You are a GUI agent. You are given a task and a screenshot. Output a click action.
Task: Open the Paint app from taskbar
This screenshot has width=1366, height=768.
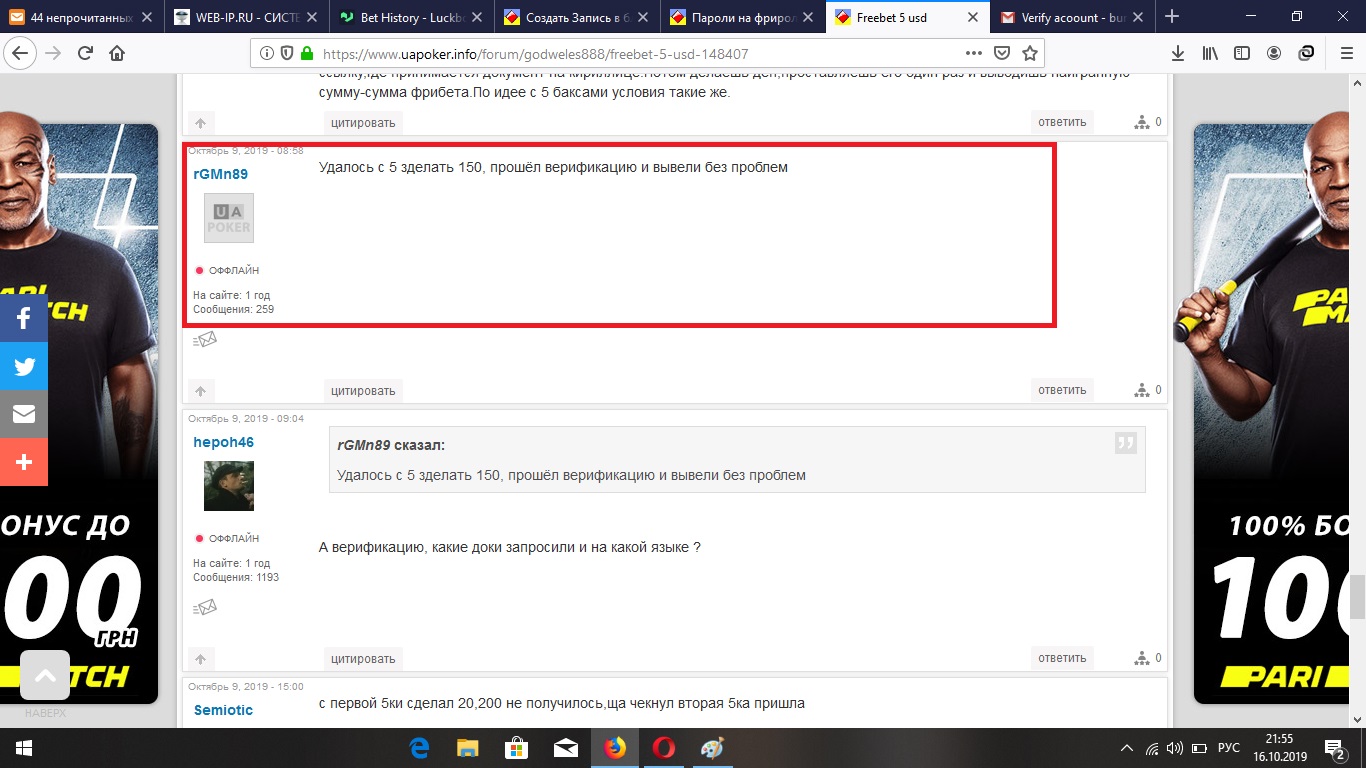pos(712,748)
